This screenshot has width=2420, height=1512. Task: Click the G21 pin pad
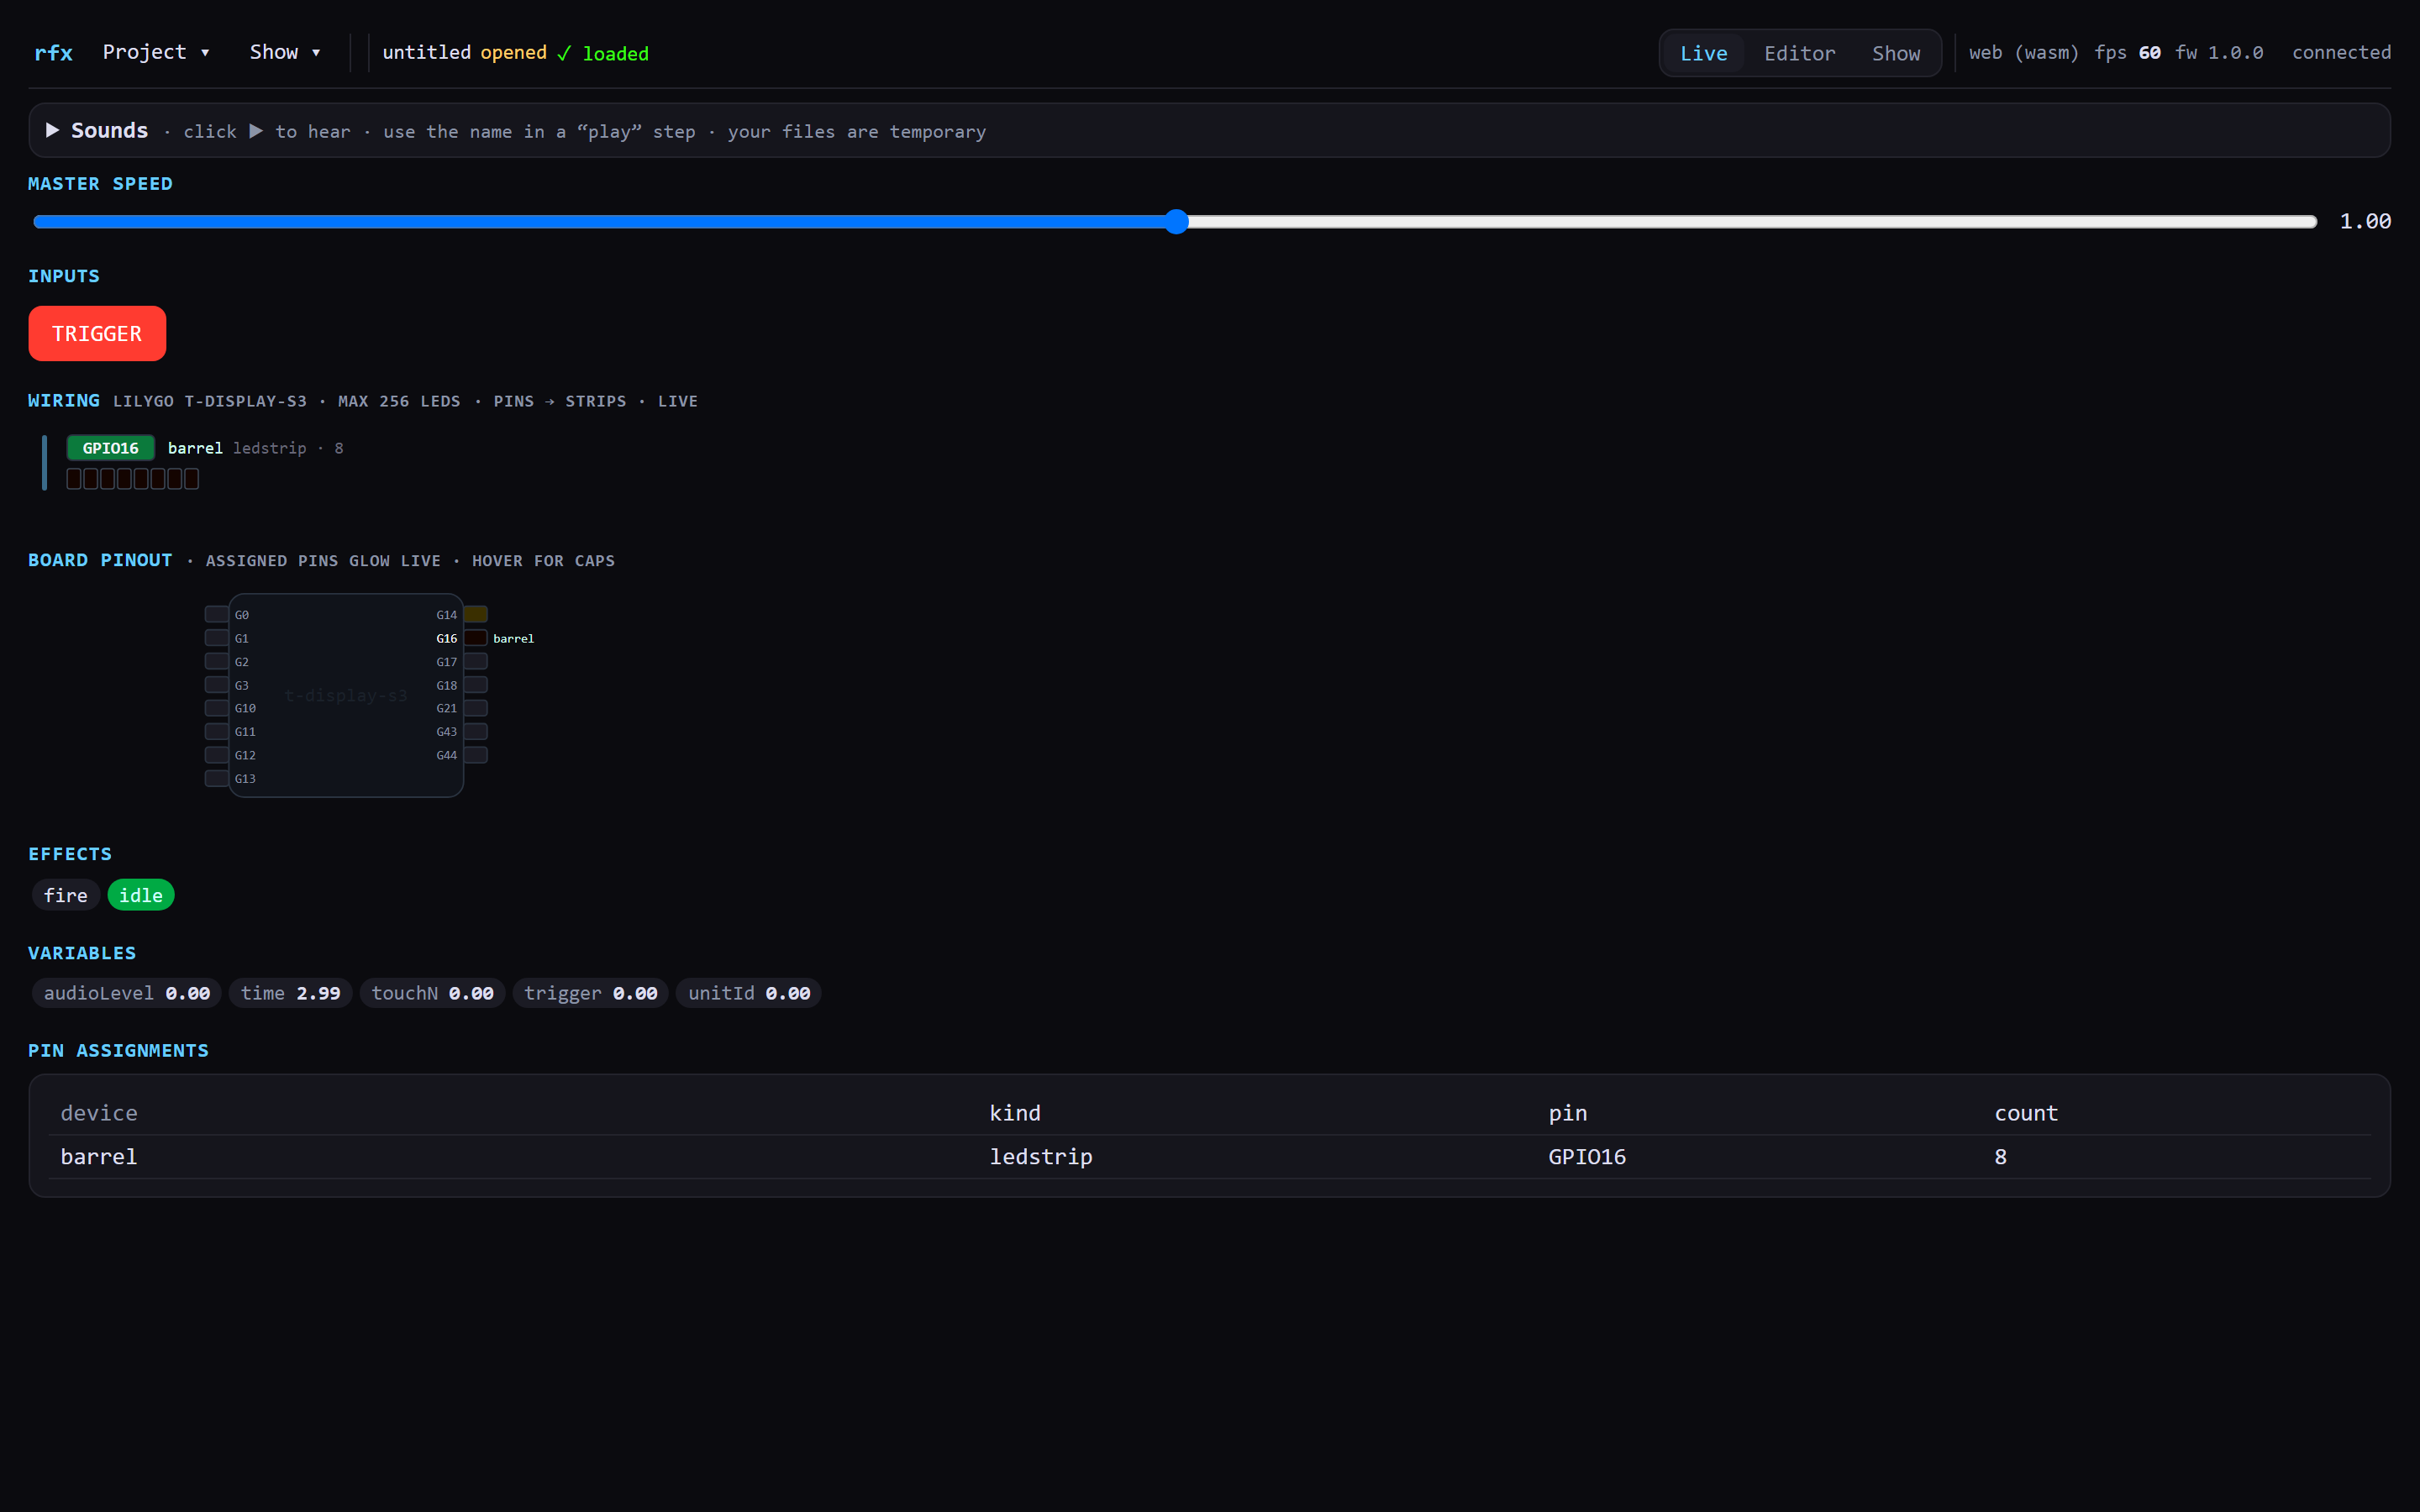coord(476,708)
